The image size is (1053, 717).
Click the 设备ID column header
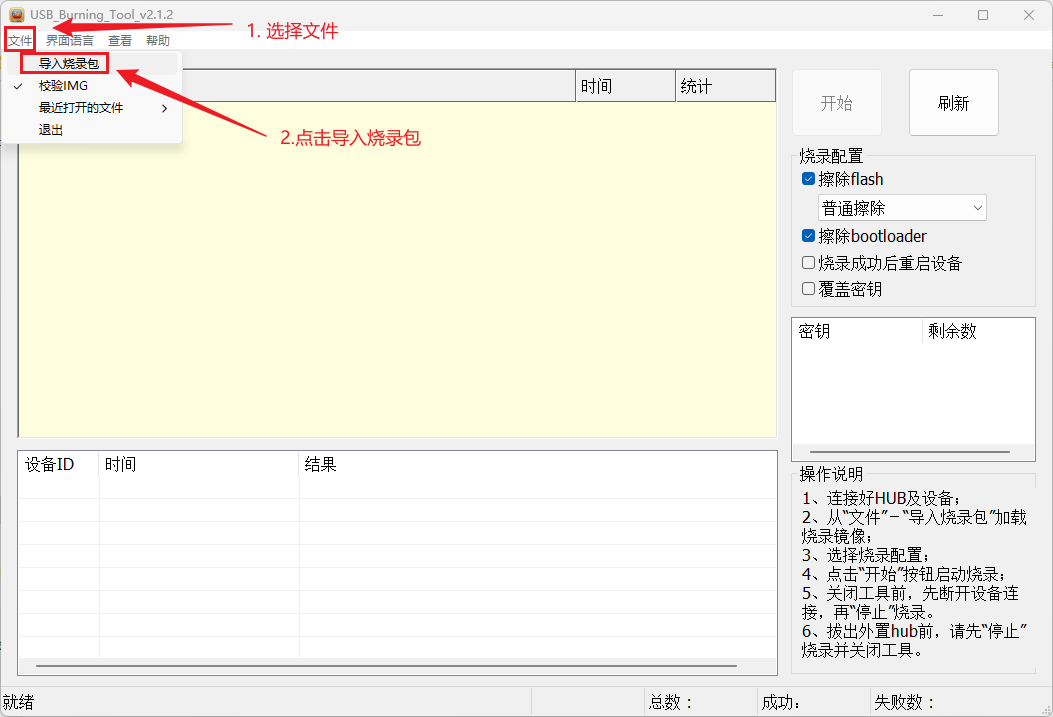click(x=50, y=464)
